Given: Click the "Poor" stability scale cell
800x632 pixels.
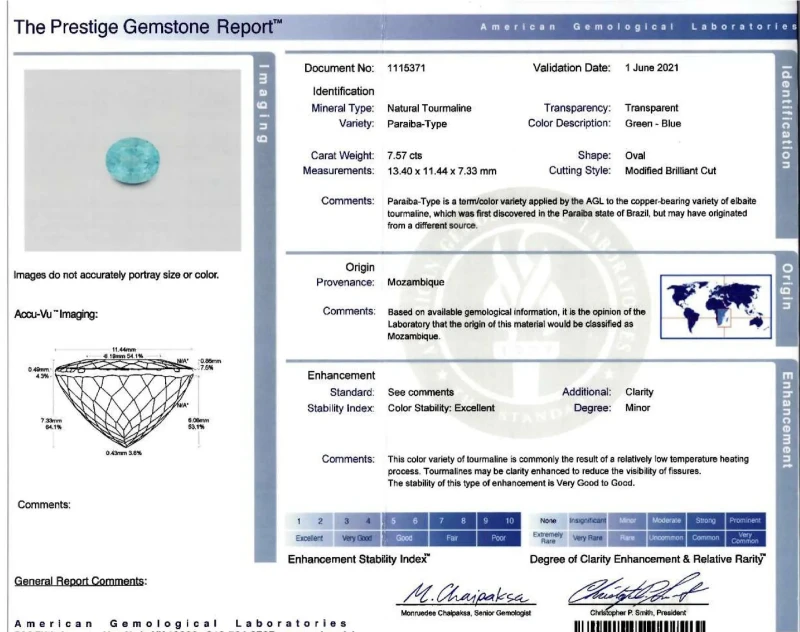Looking at the screenshot, I should 498,538.
